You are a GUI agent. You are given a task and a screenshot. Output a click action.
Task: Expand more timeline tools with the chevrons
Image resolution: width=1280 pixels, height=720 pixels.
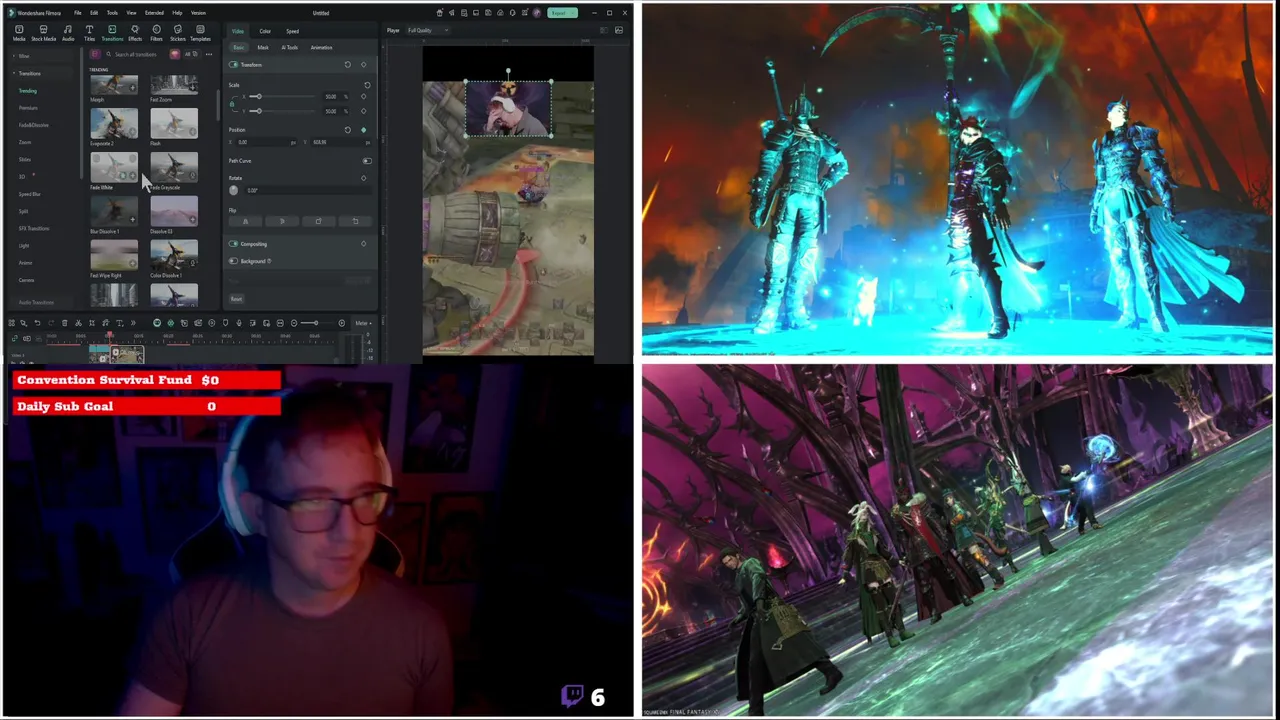133,323
